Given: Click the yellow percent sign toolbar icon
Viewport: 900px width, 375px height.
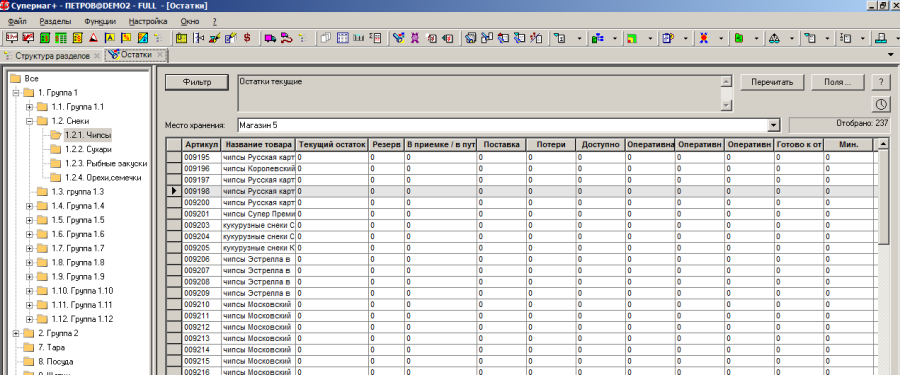Looking at the screenshot, I should pos(126,38).
